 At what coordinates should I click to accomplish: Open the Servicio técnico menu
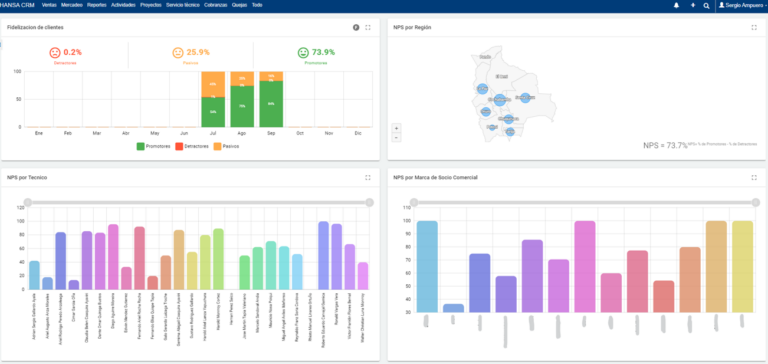183,5
